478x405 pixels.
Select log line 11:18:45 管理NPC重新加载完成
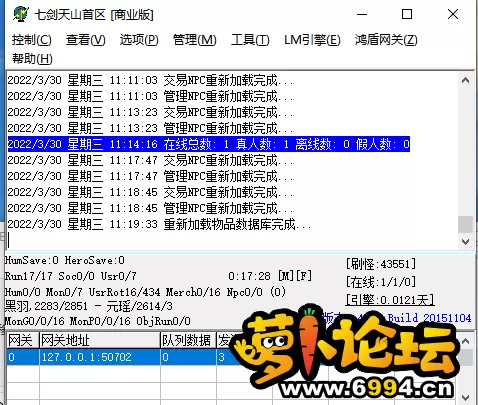pos(150,208)
